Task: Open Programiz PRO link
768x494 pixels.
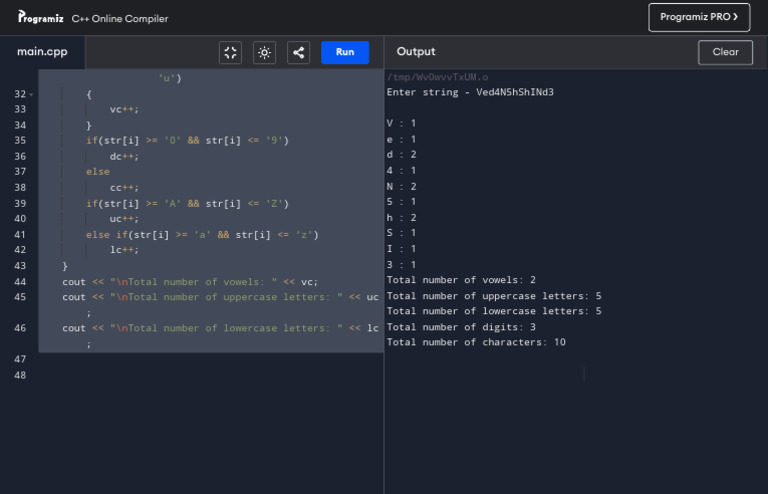Action: pyautogui.click(x=698, y=17)
